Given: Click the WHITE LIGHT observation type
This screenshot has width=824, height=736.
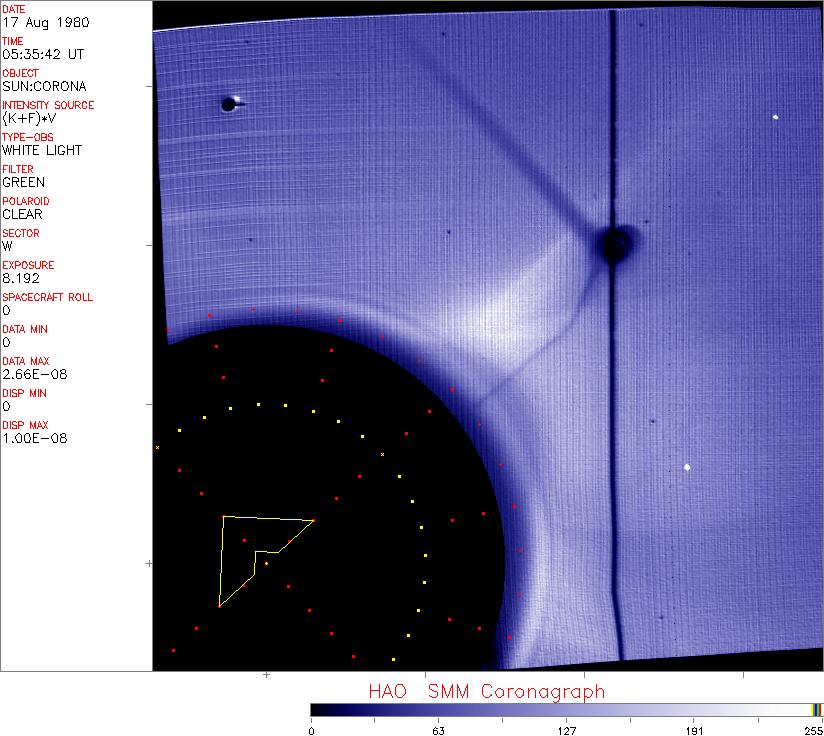Looking at the screenshot, I should (x=42, y=151).
